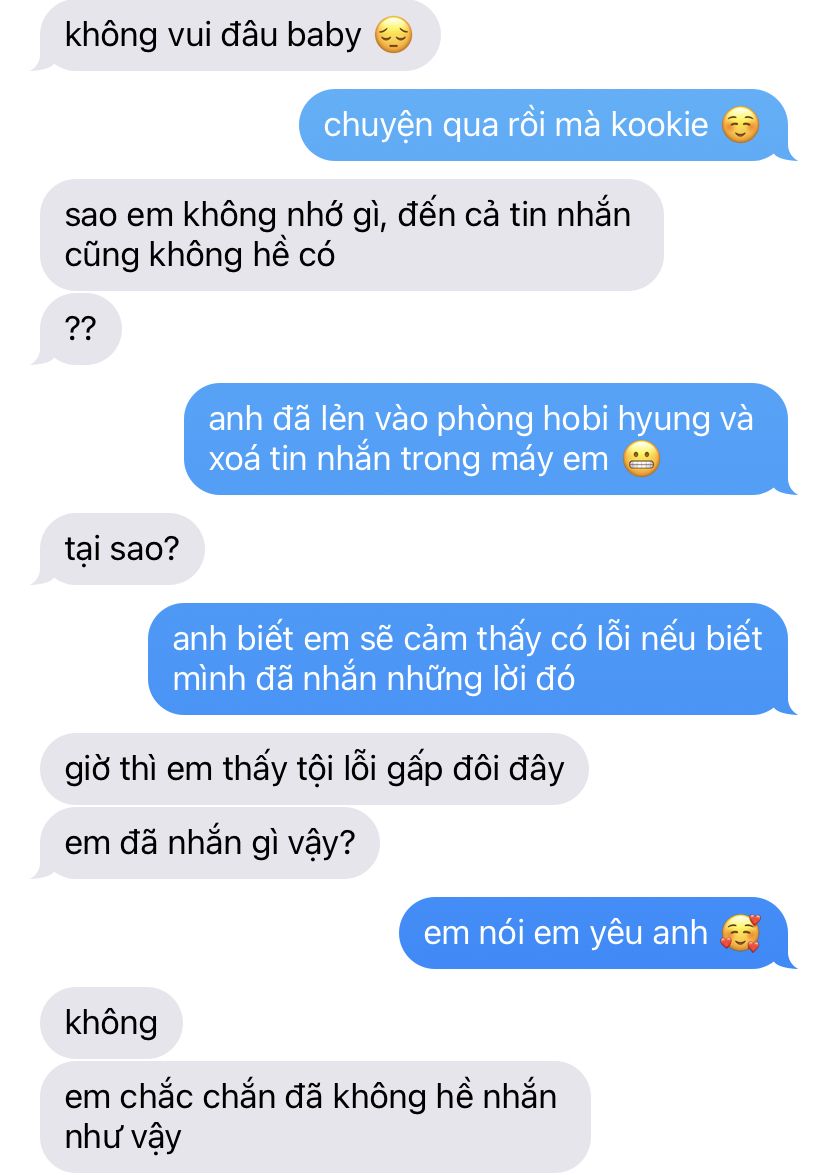
Task: Select the 'giờ thì em thấy tội lỗi gấp đôi' message
Action: pyautogui.click(x=314, y=770)
